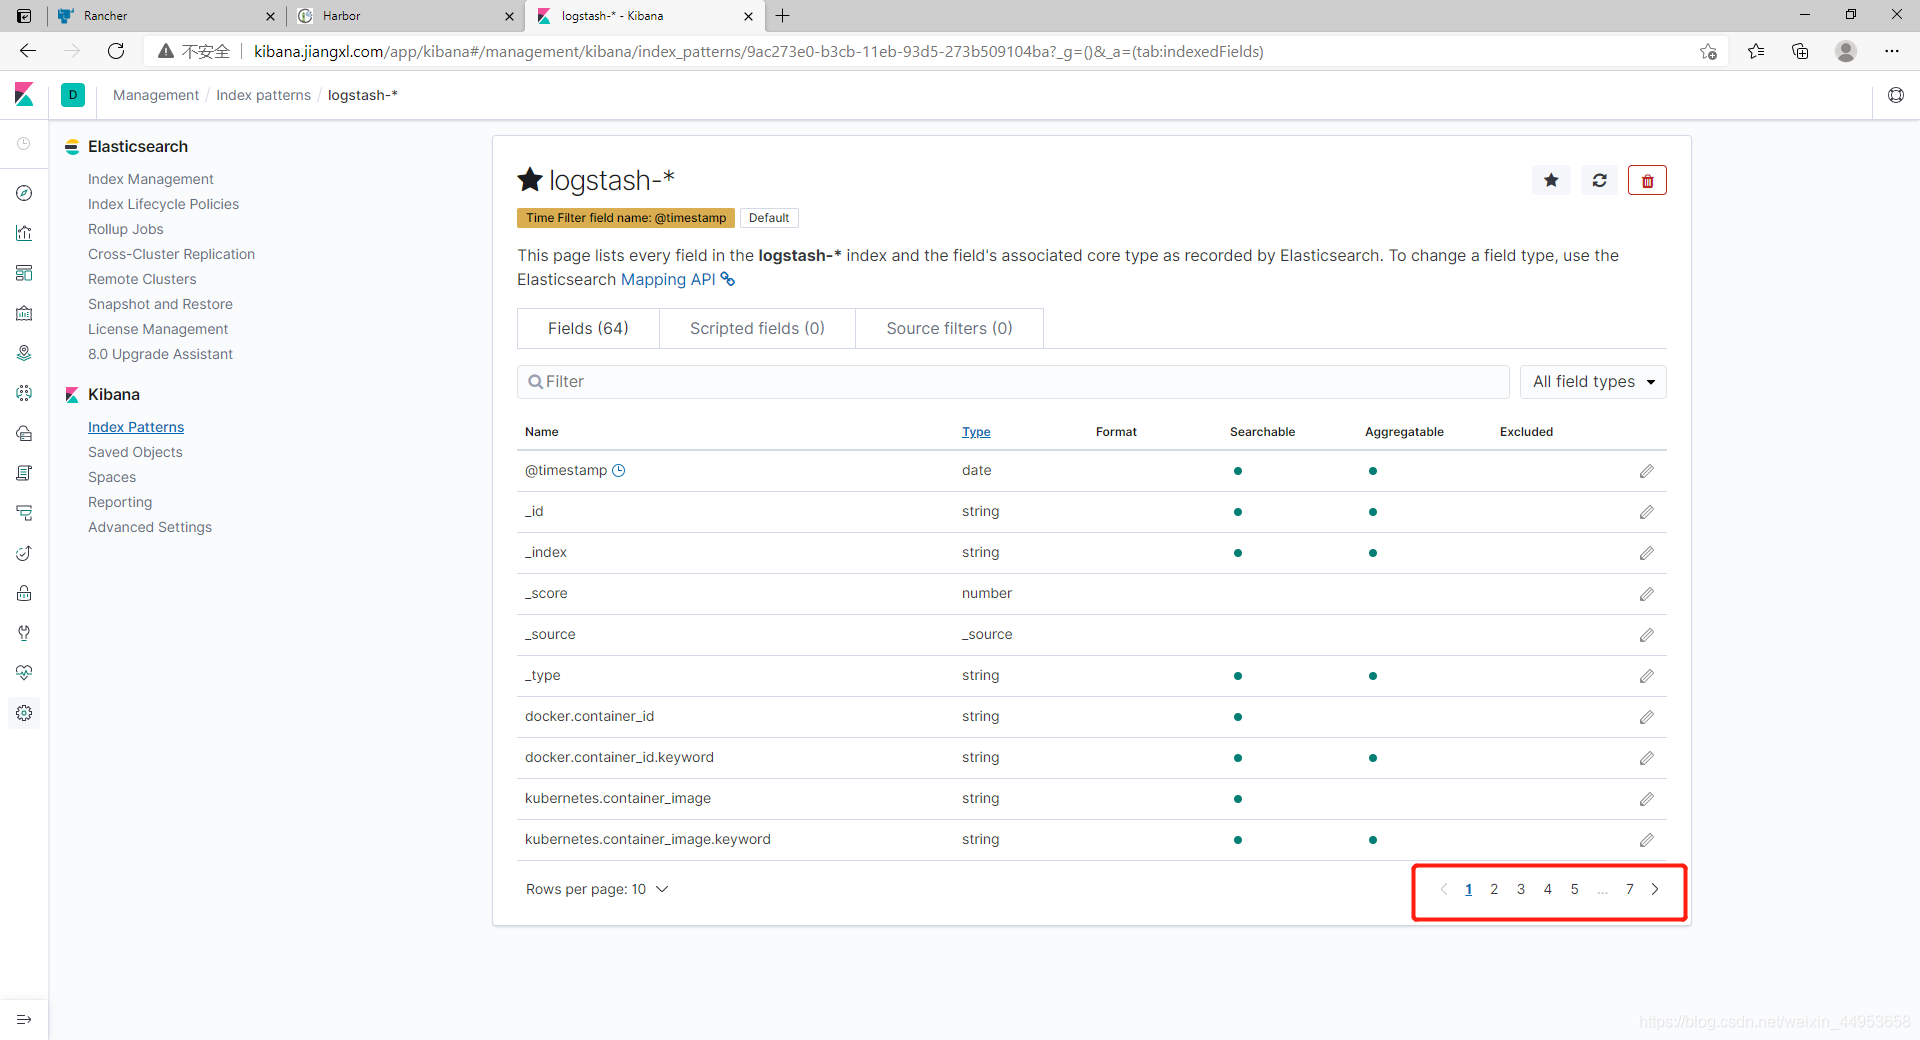This screenshot has width=1920, height=1040.
Task: Go to page 2 of fields
Action: [x=1494, y=889]
